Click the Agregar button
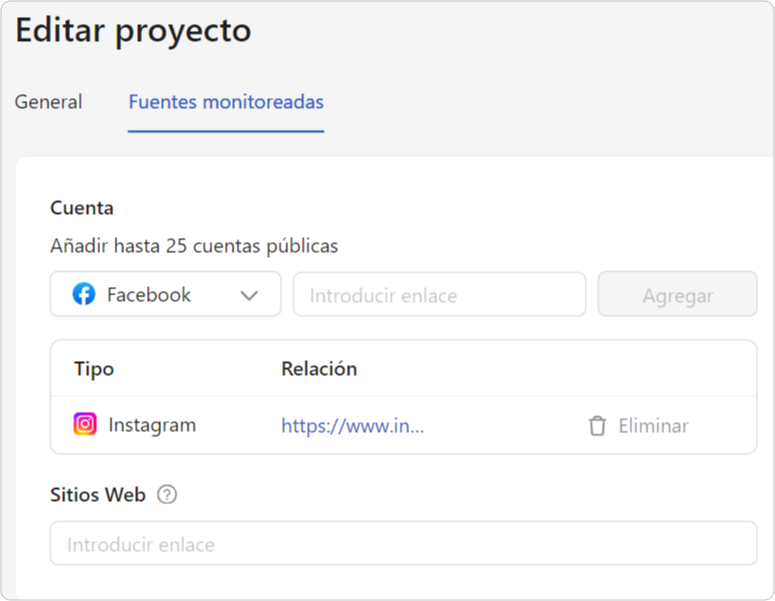Image resolution: width=775 pixels, height=601 pixels. click(678, 294)
